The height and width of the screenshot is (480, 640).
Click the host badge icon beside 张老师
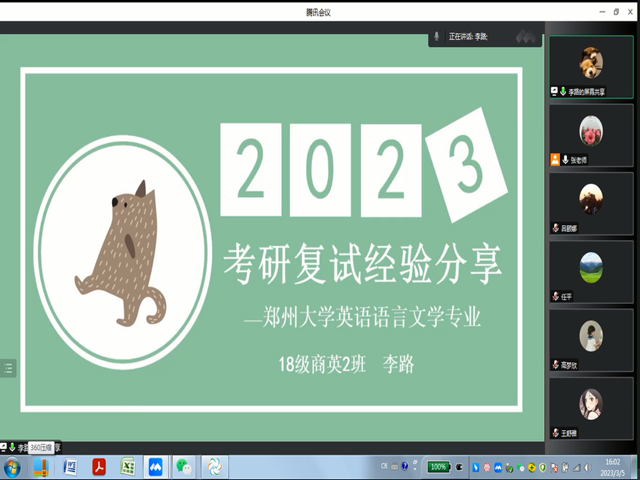pos(554,159)
